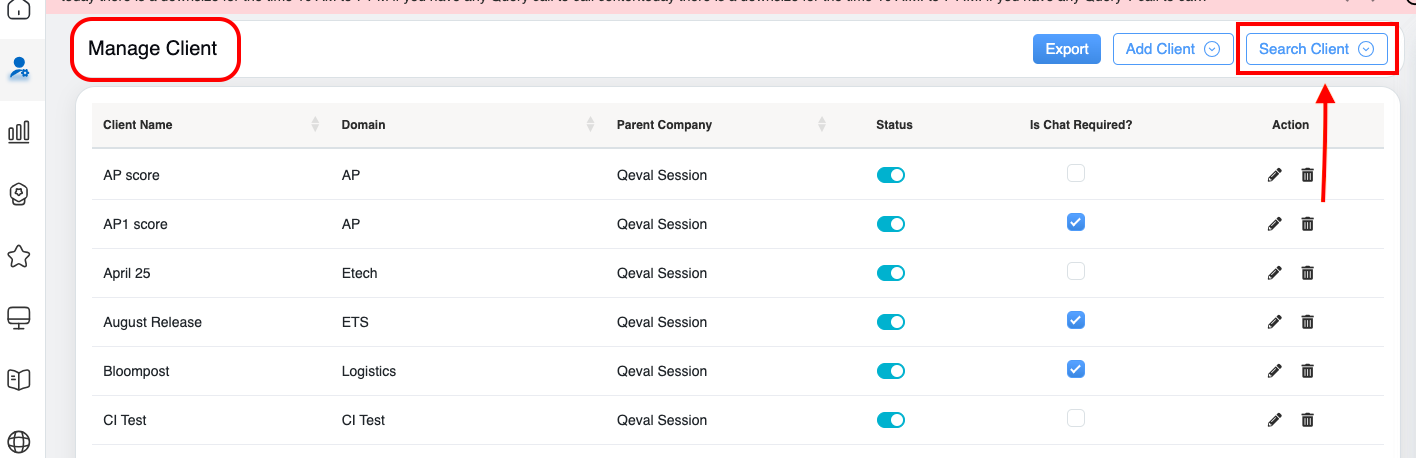Click the open book sidebar icon
Screen dimensions: 1416x458
(x=19, y=380)
